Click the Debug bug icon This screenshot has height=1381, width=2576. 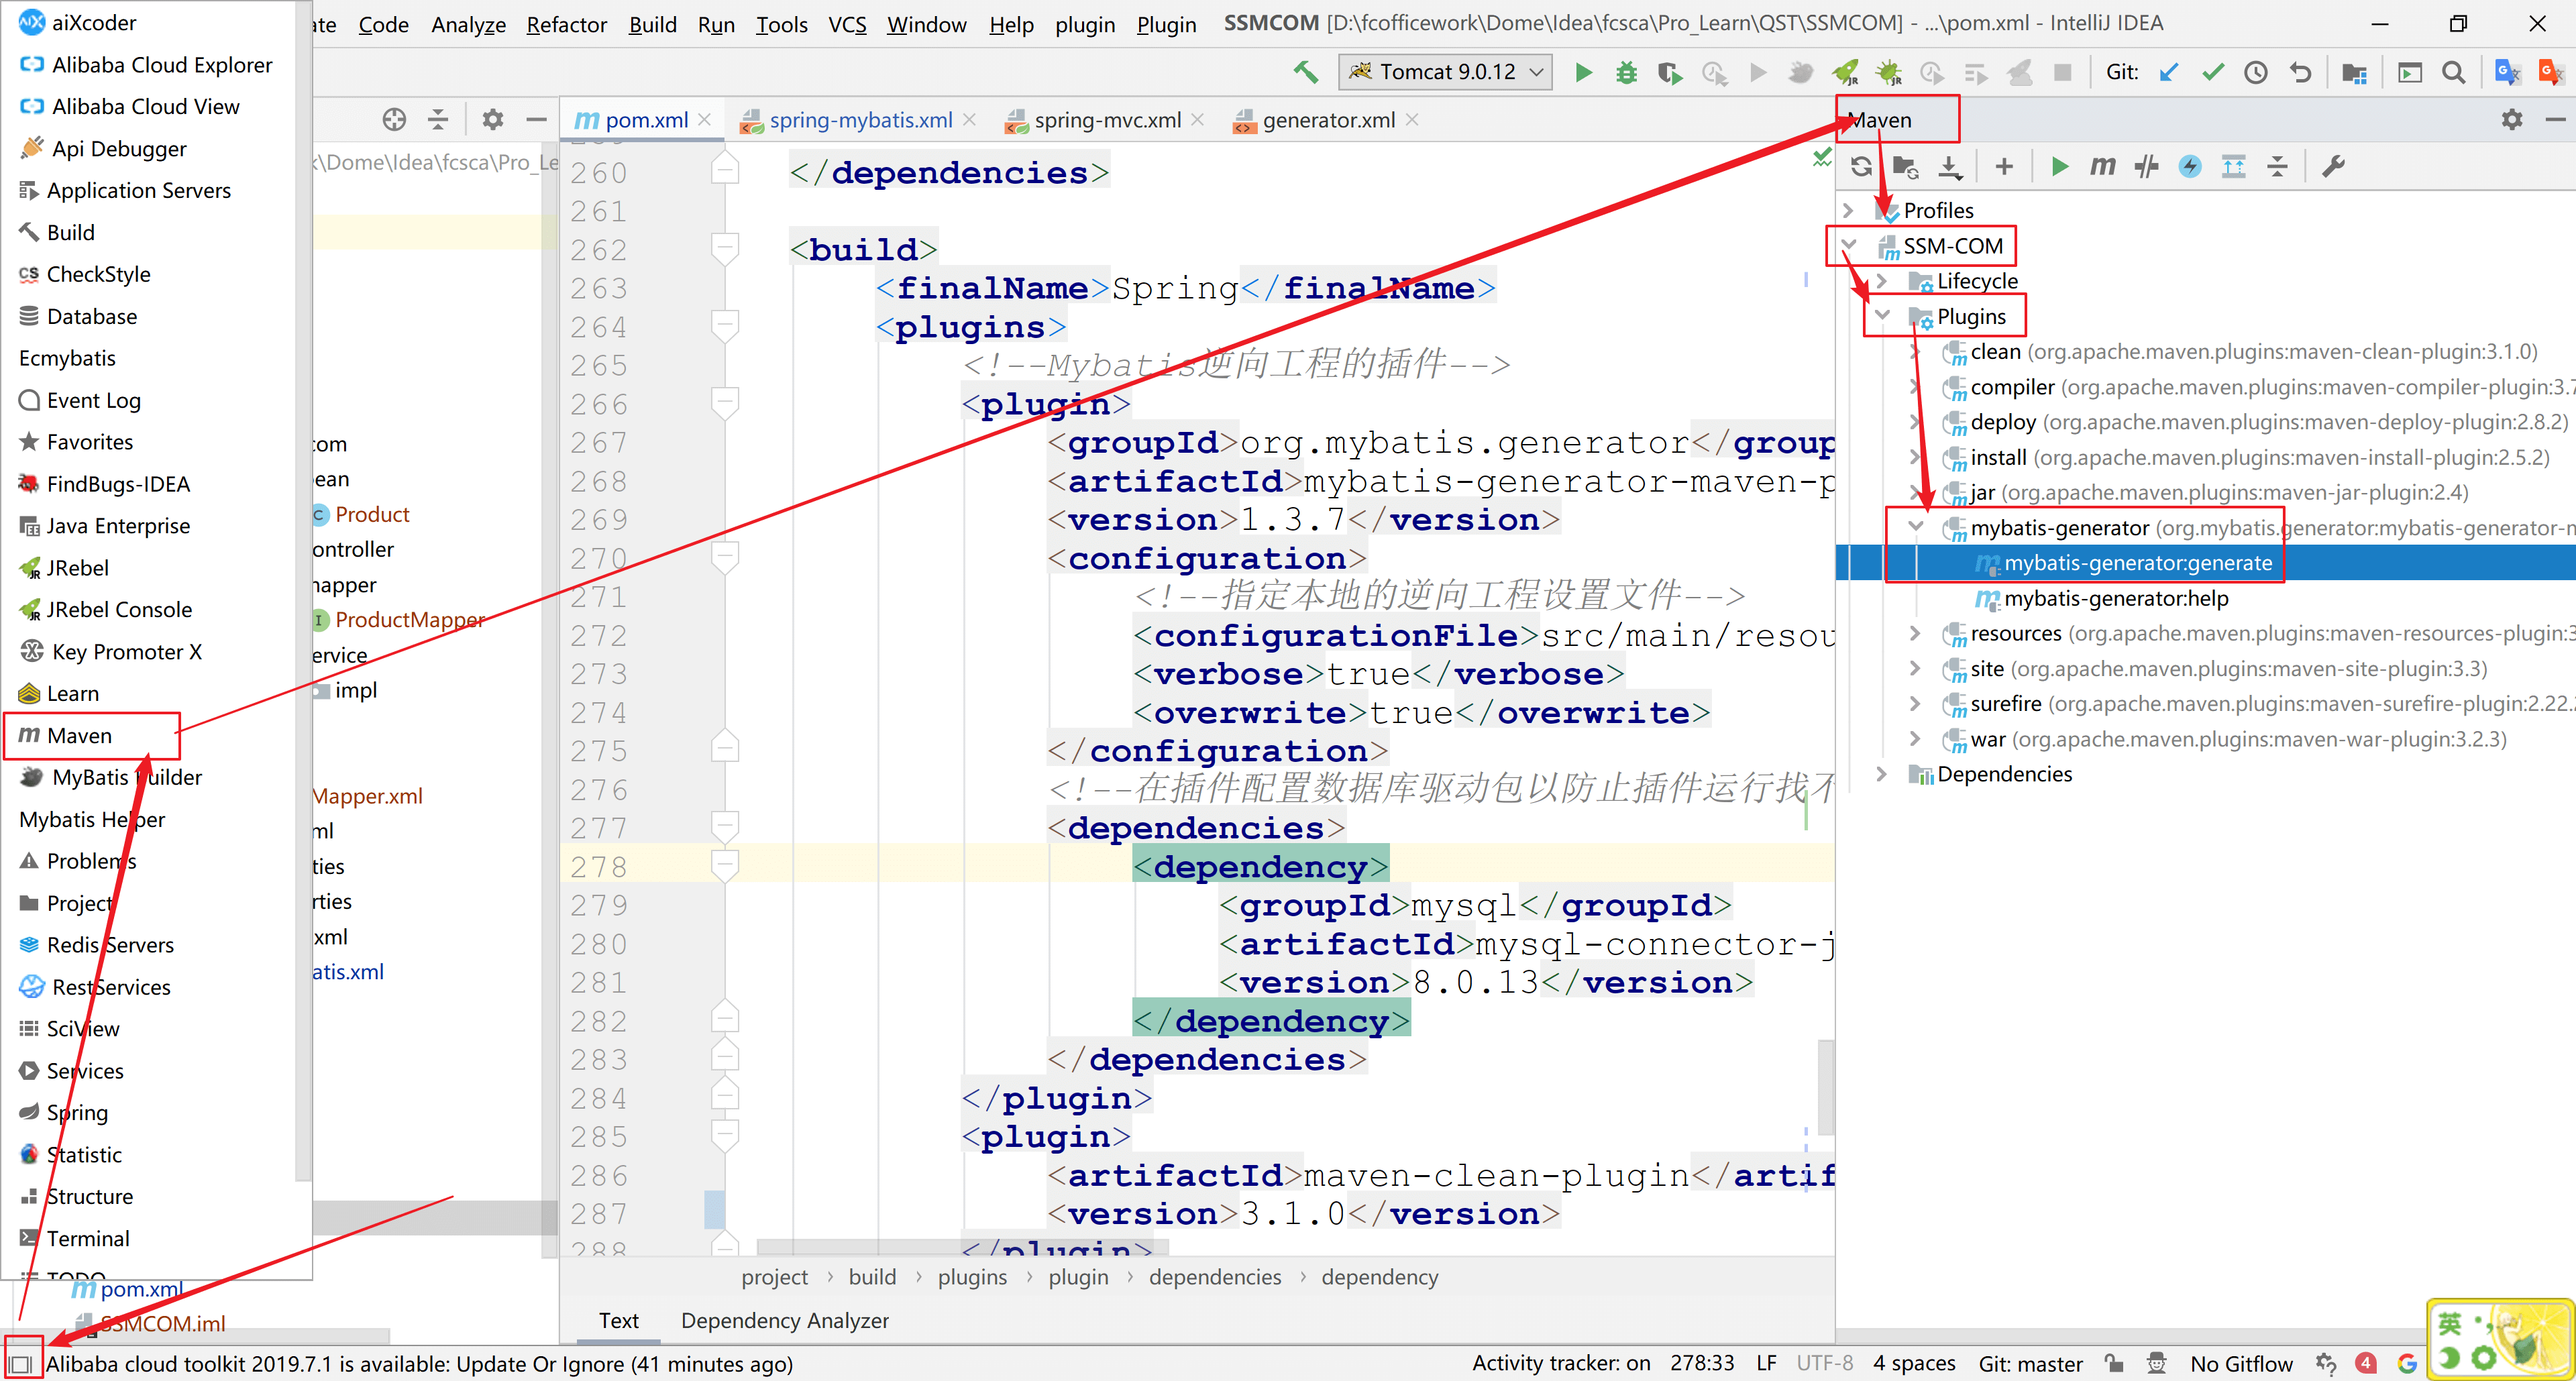click(1626, 72)
